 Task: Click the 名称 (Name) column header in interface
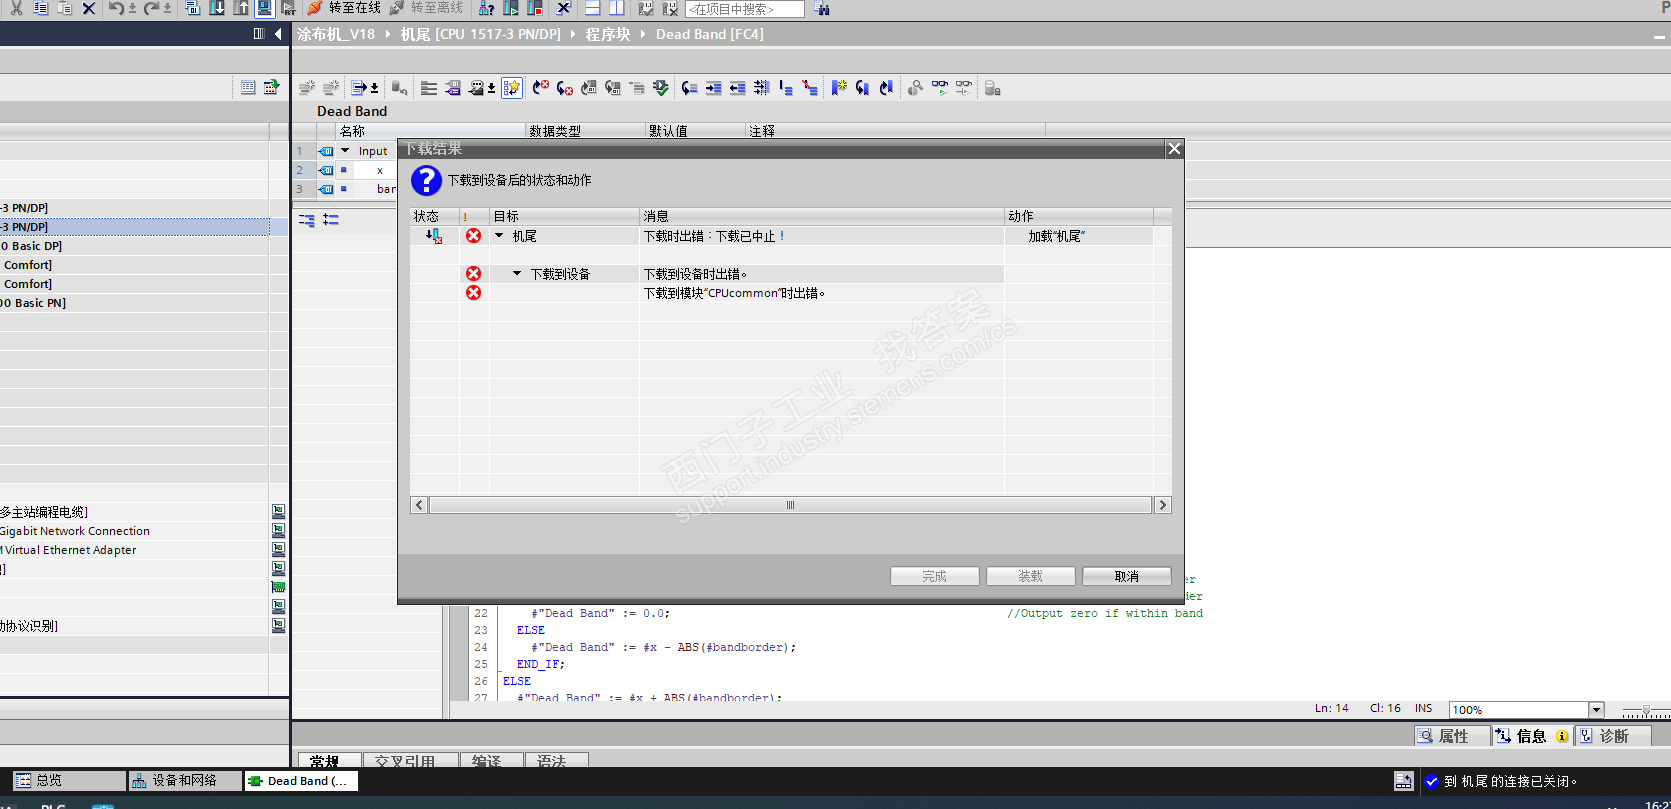(431, 131)
